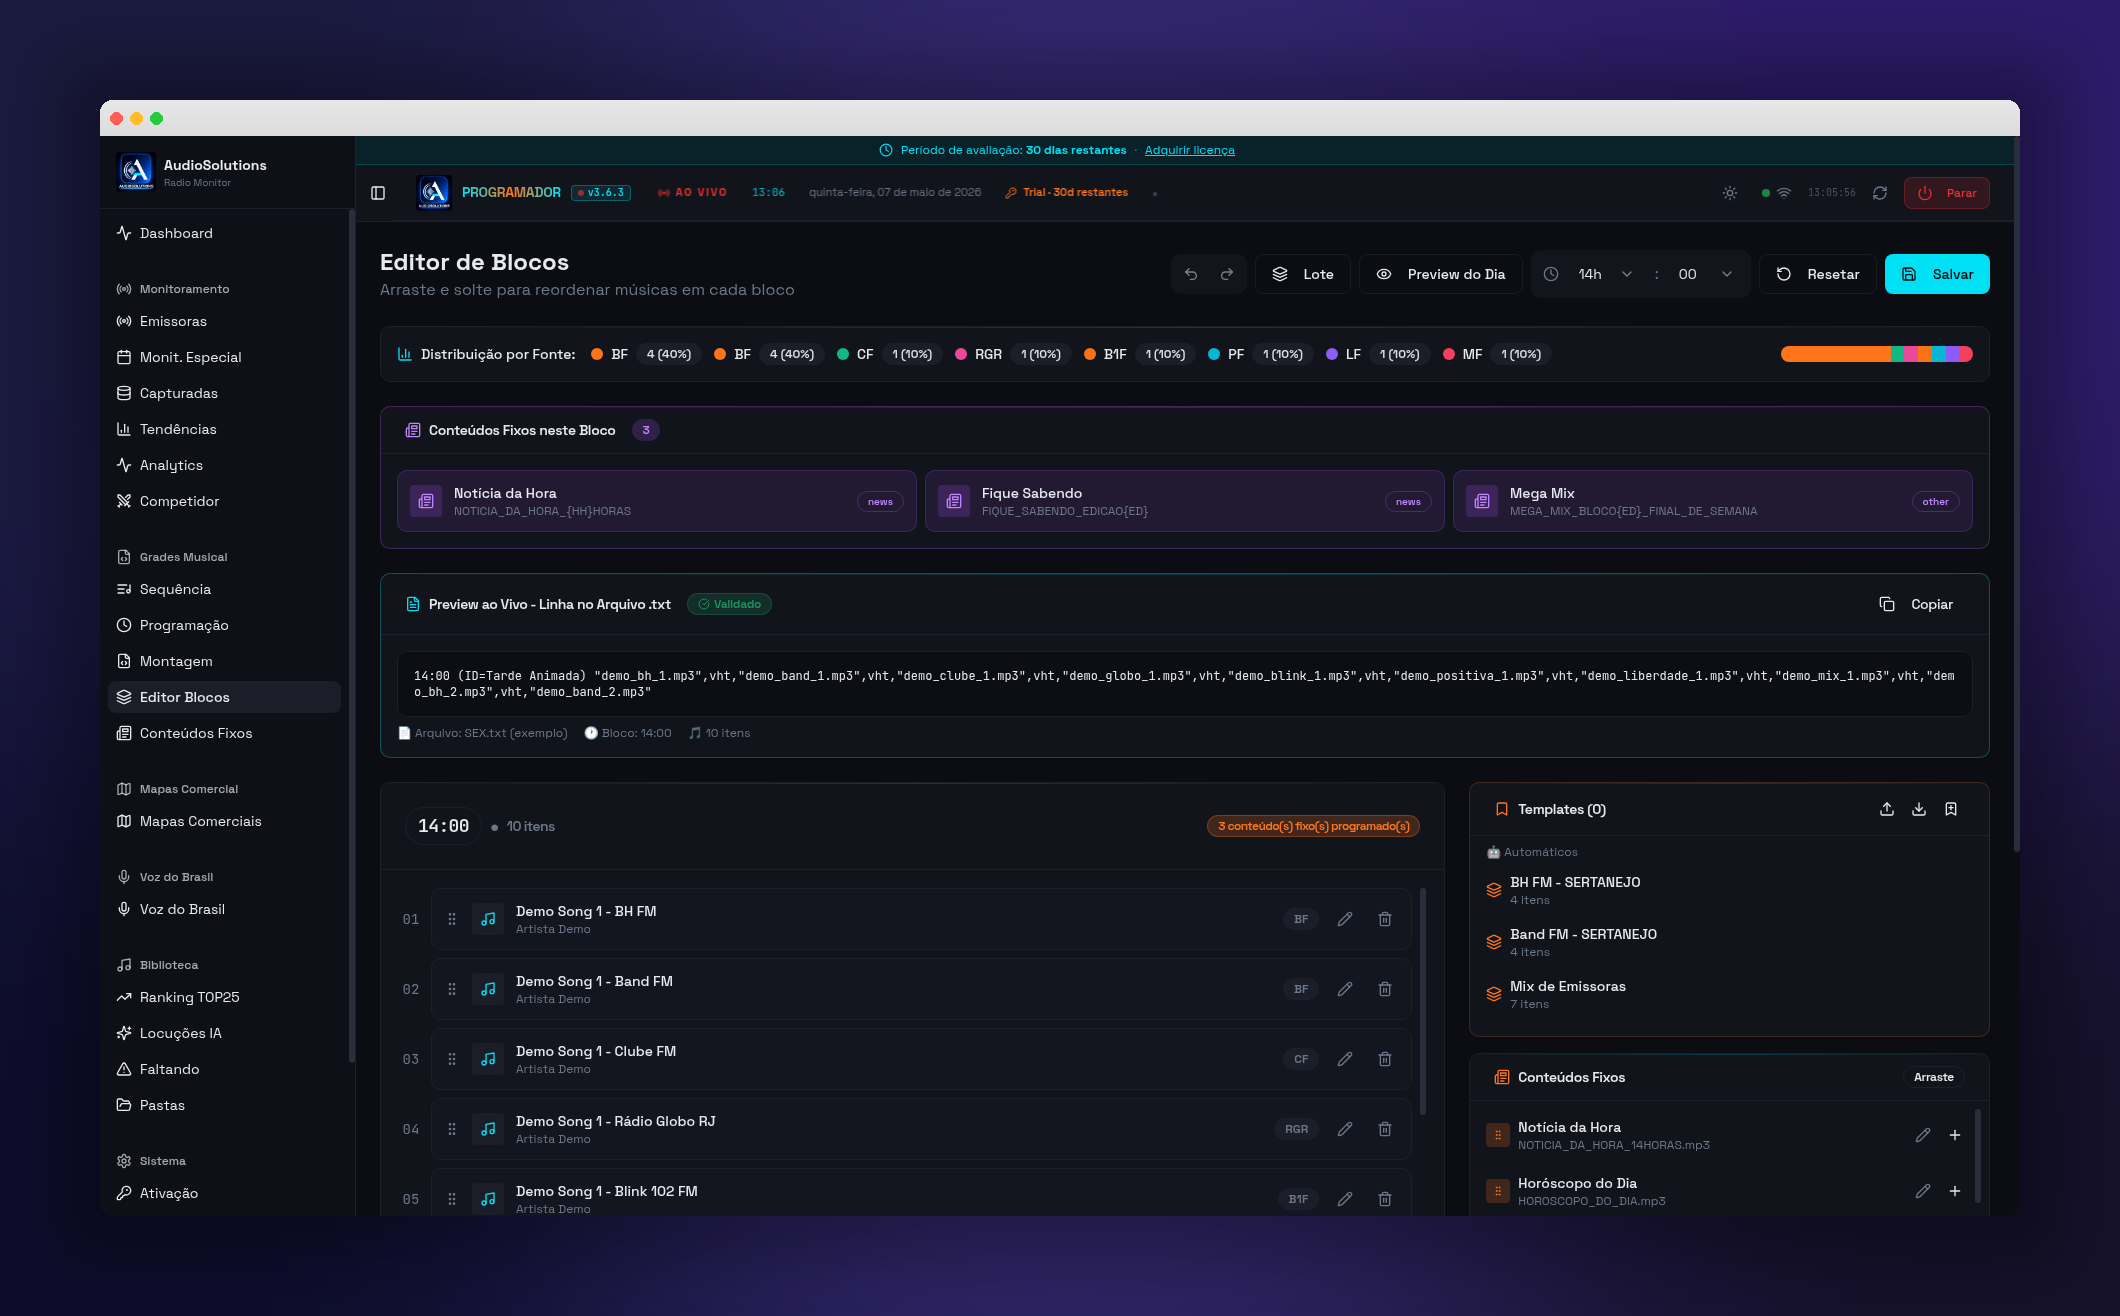
Task: Open Voz do Brasil sidebar item
Action: point(224,909)
